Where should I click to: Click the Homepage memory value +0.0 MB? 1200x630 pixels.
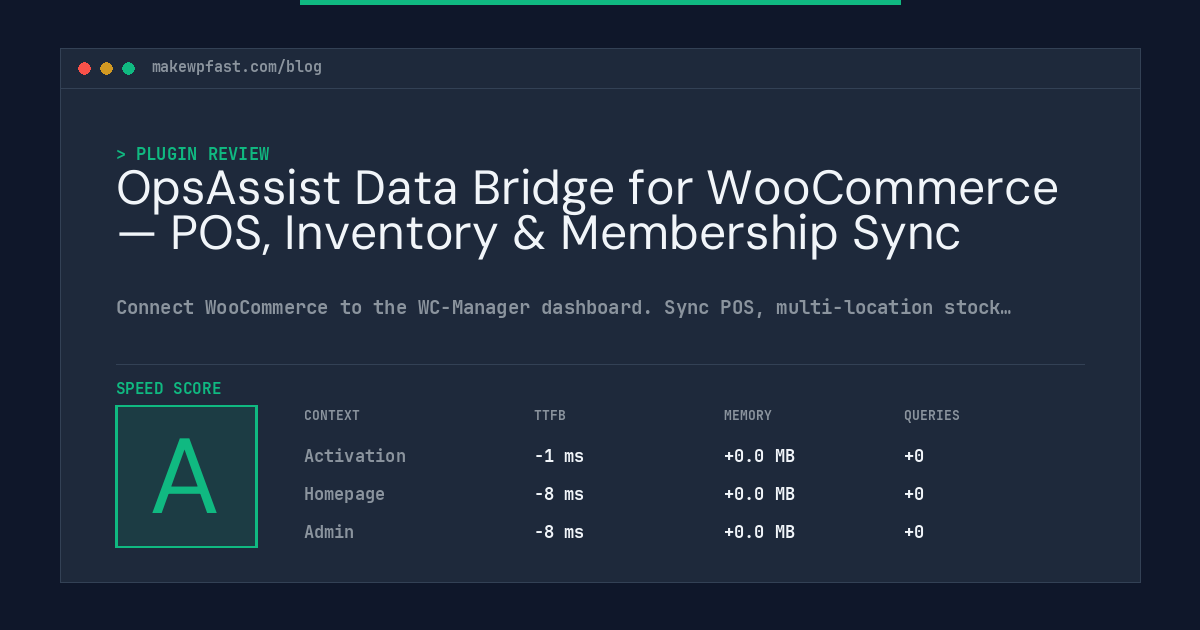[x=759, y=494]
